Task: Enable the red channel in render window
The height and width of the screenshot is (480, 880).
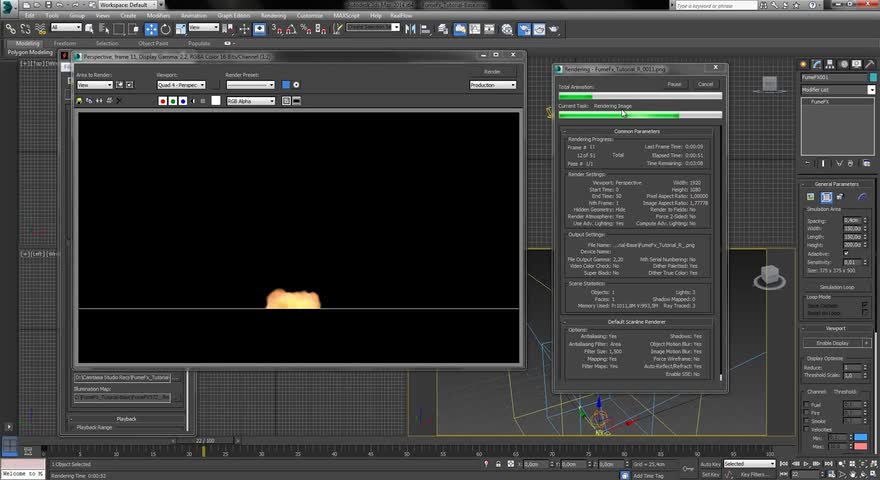Action: 162,101
